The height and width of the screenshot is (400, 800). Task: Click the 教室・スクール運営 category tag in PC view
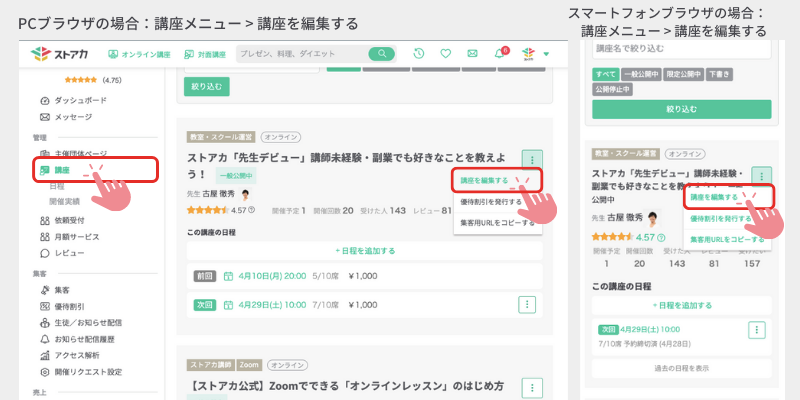point(221,137)
